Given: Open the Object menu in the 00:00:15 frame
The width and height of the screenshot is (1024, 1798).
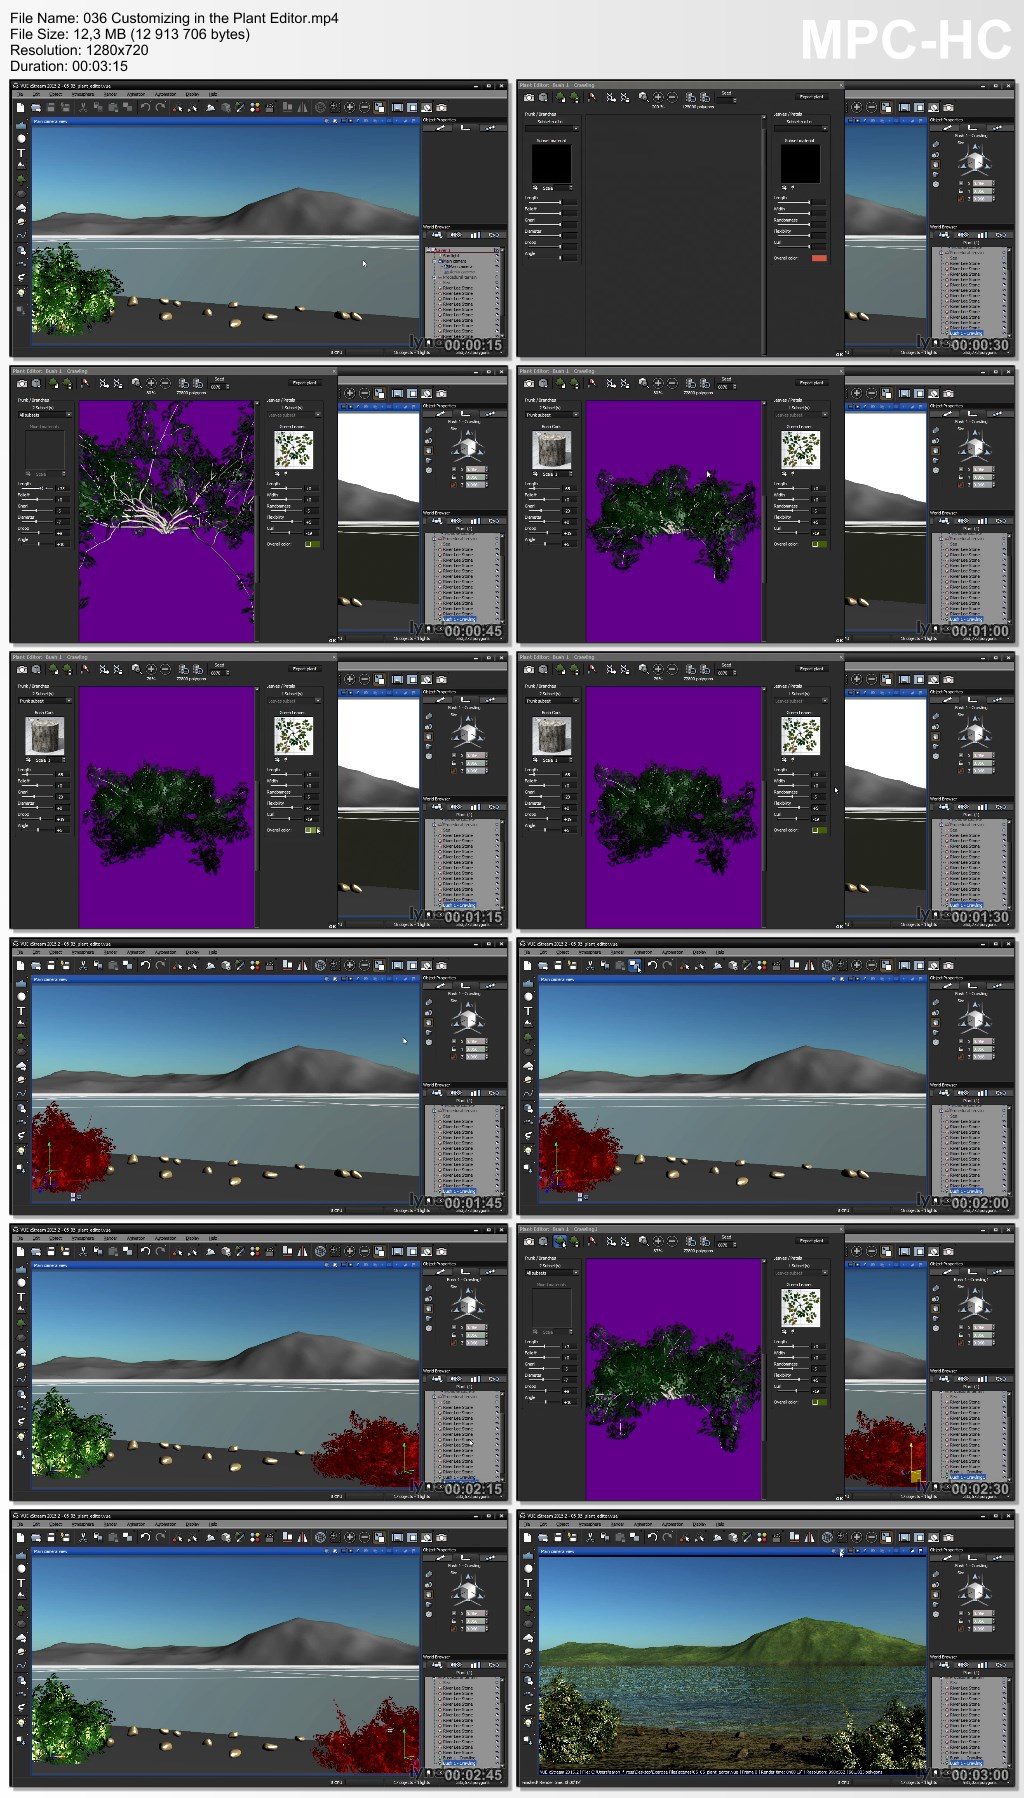Looking at the screenshot, I should pos(55,94).
